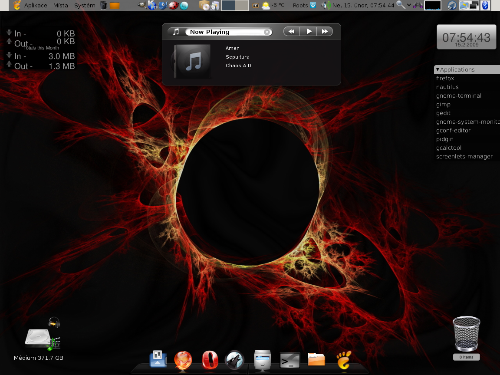This screenshot has height=375, width=500.
Task: Open the orange folder in the dock
Action: coord(316,359)
